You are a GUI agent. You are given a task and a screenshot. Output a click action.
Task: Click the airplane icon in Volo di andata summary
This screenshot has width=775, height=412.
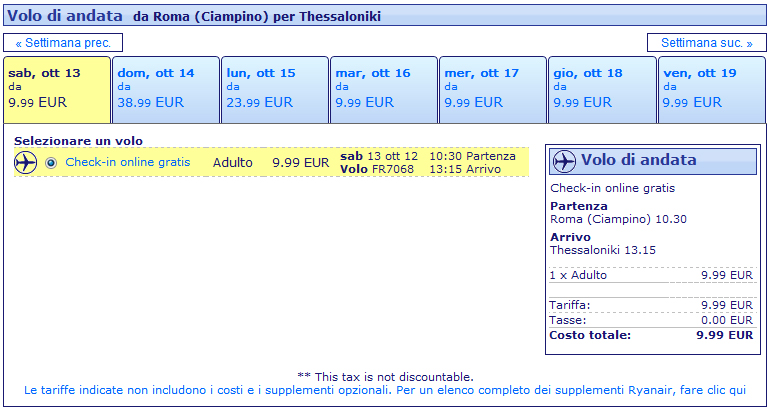click(x=564, y=161)
